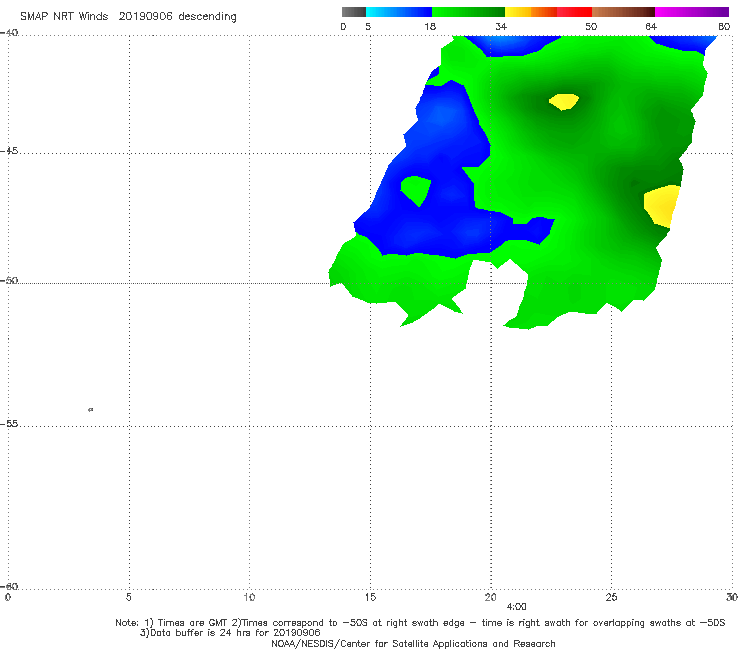The image size is (740, 650).
Task: Click the magenta-purple segment of the color bar
Action: click(x=692, y=12)
